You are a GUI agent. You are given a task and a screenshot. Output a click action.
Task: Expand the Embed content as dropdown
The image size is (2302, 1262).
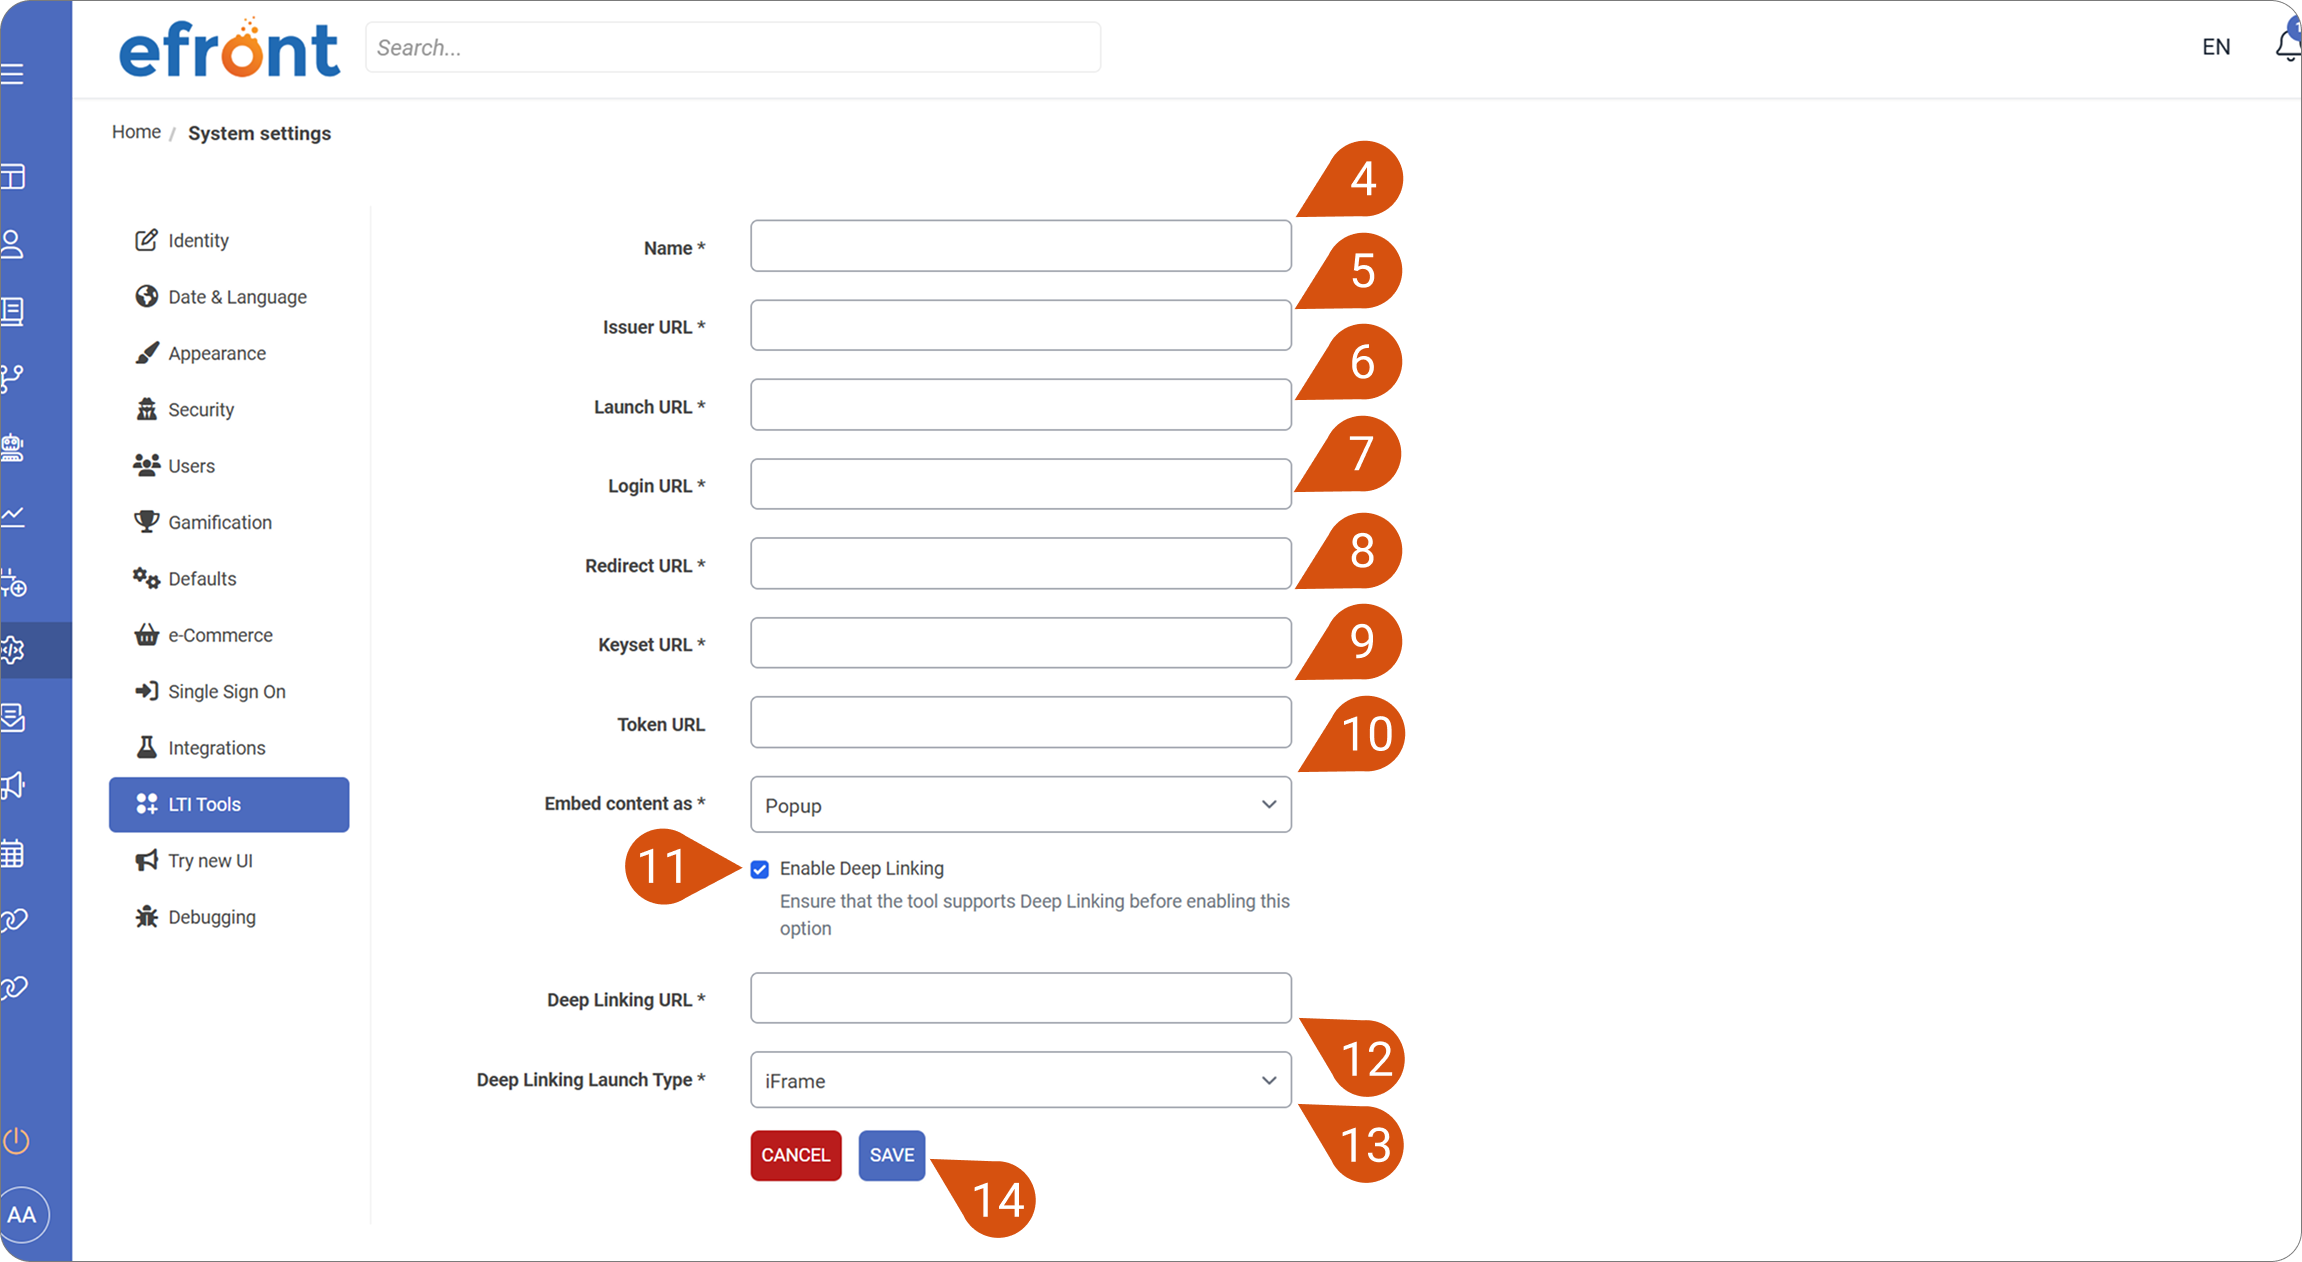(1021, 805)
